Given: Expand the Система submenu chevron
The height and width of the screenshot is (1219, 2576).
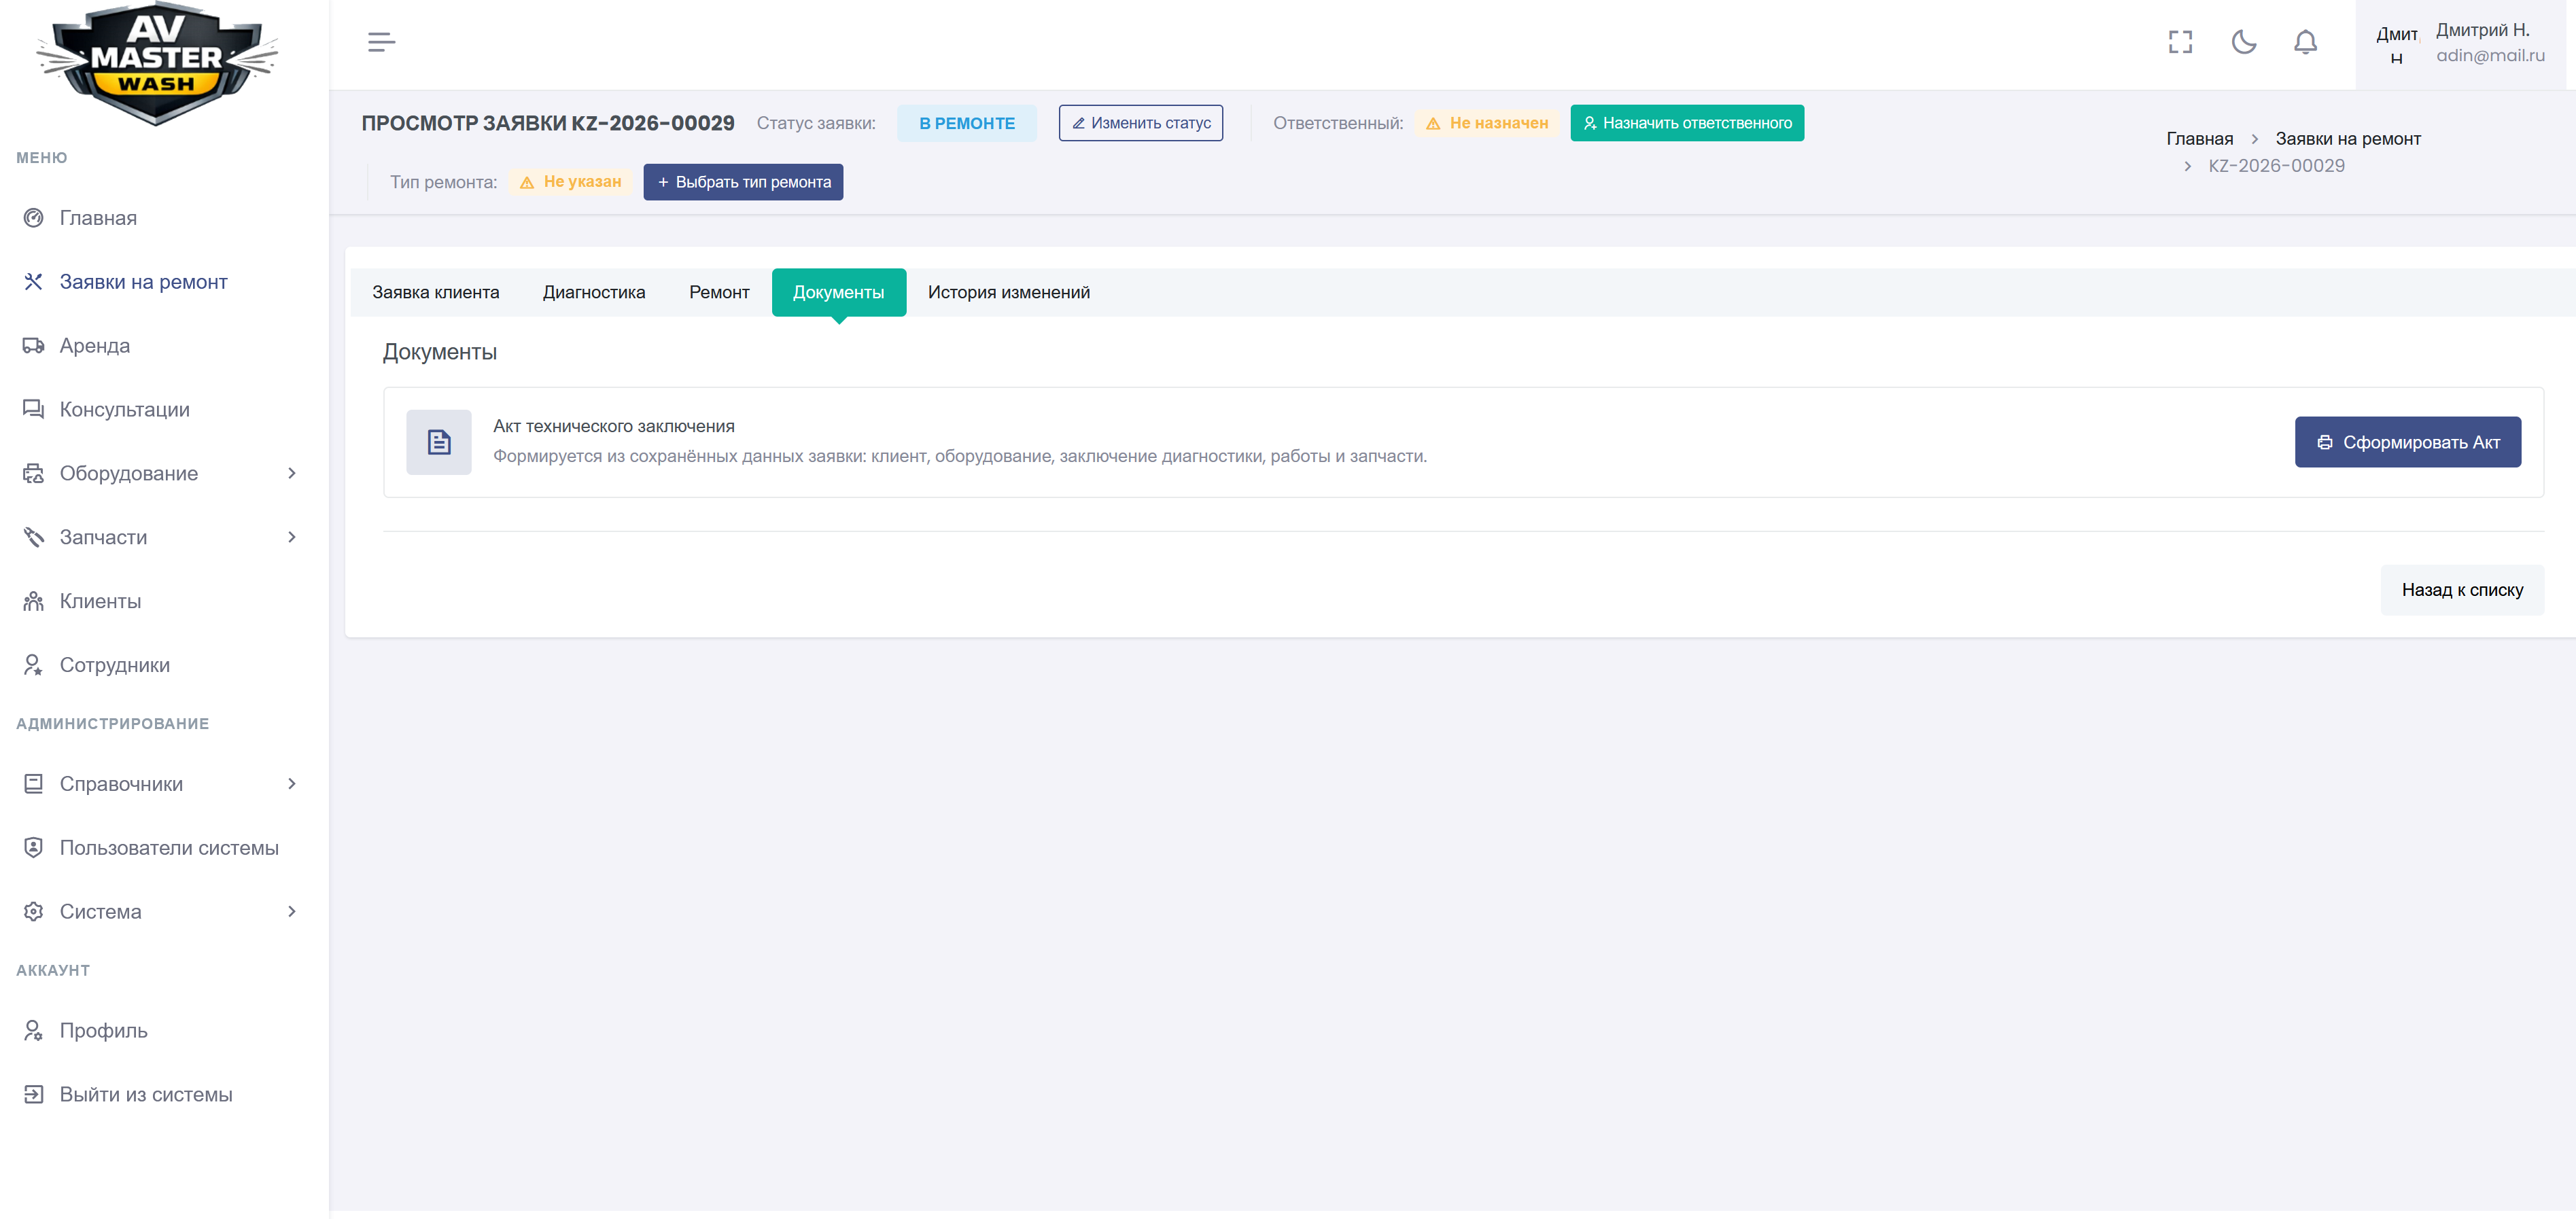Looking at the screenshot, I should (292, 912).
